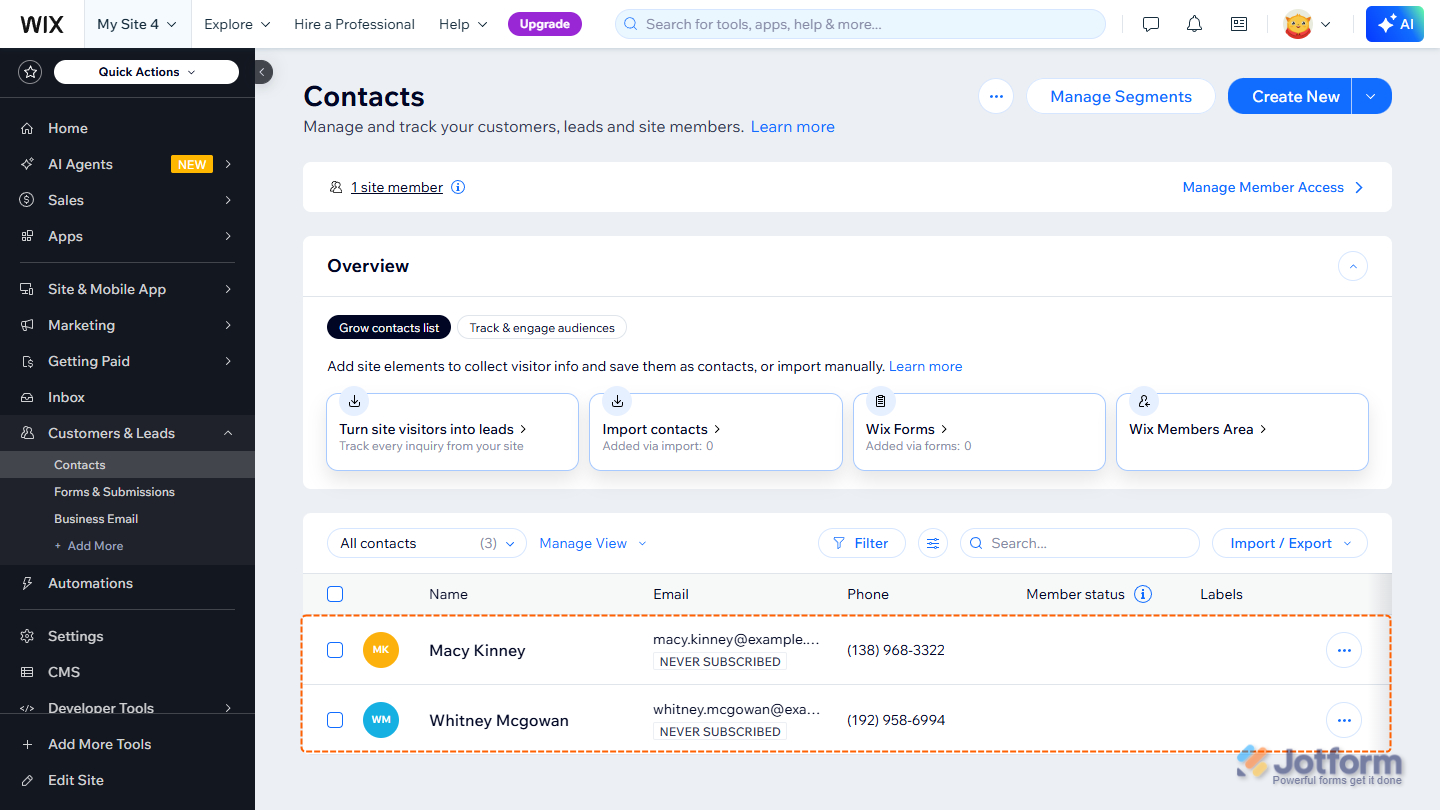Open the chat messages icon in top bar

coord(1151,24)
